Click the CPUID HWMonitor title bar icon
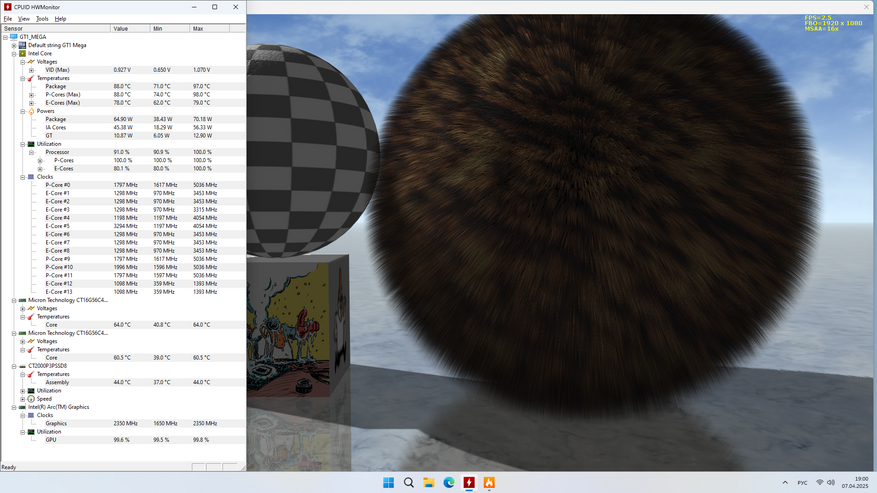877x493 pixels. [7, 7]
